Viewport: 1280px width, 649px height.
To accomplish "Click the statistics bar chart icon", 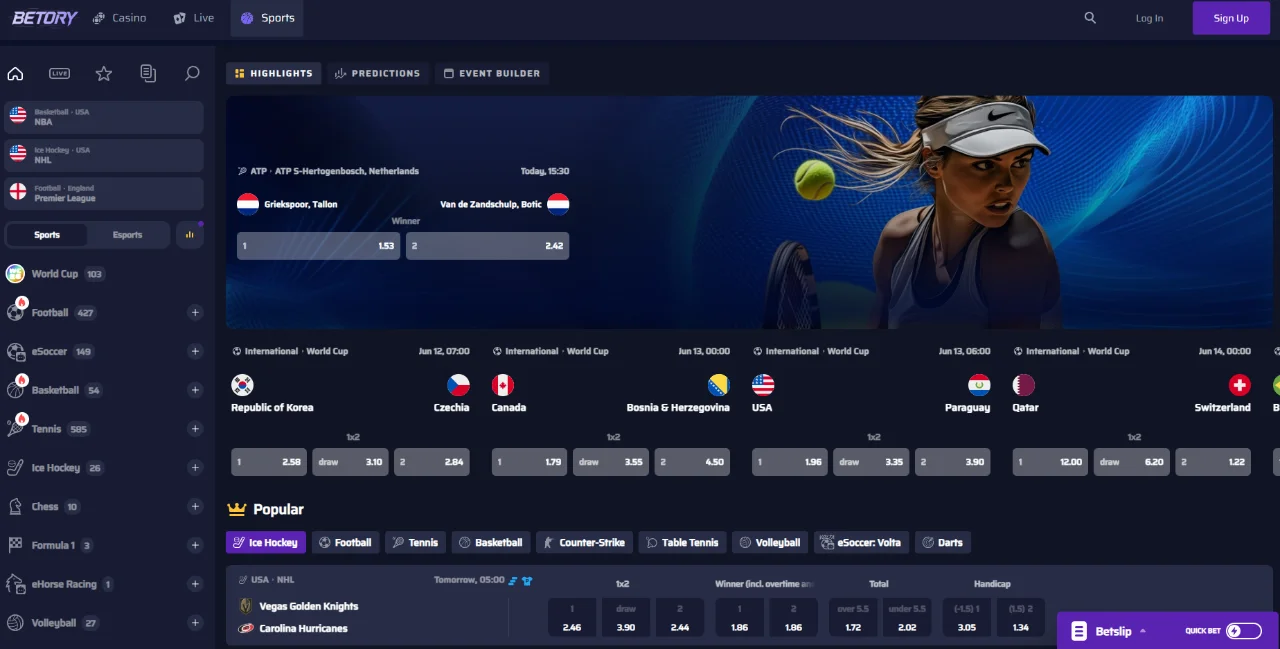I will (190, 235).
